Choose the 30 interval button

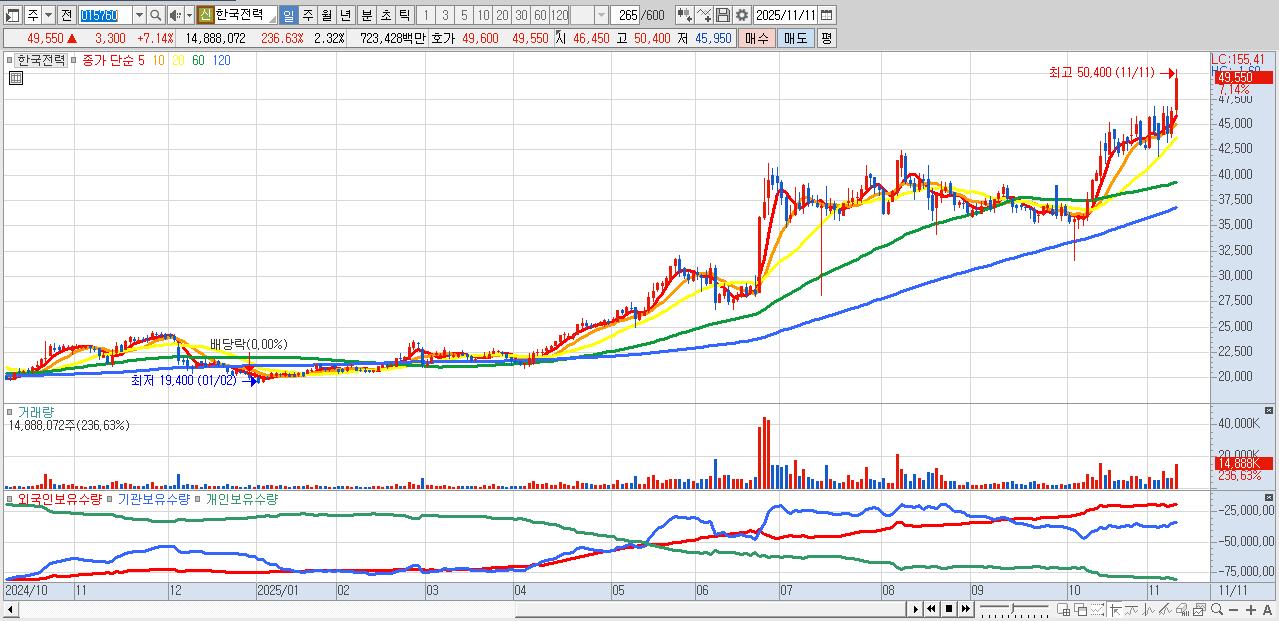(521, 15)
